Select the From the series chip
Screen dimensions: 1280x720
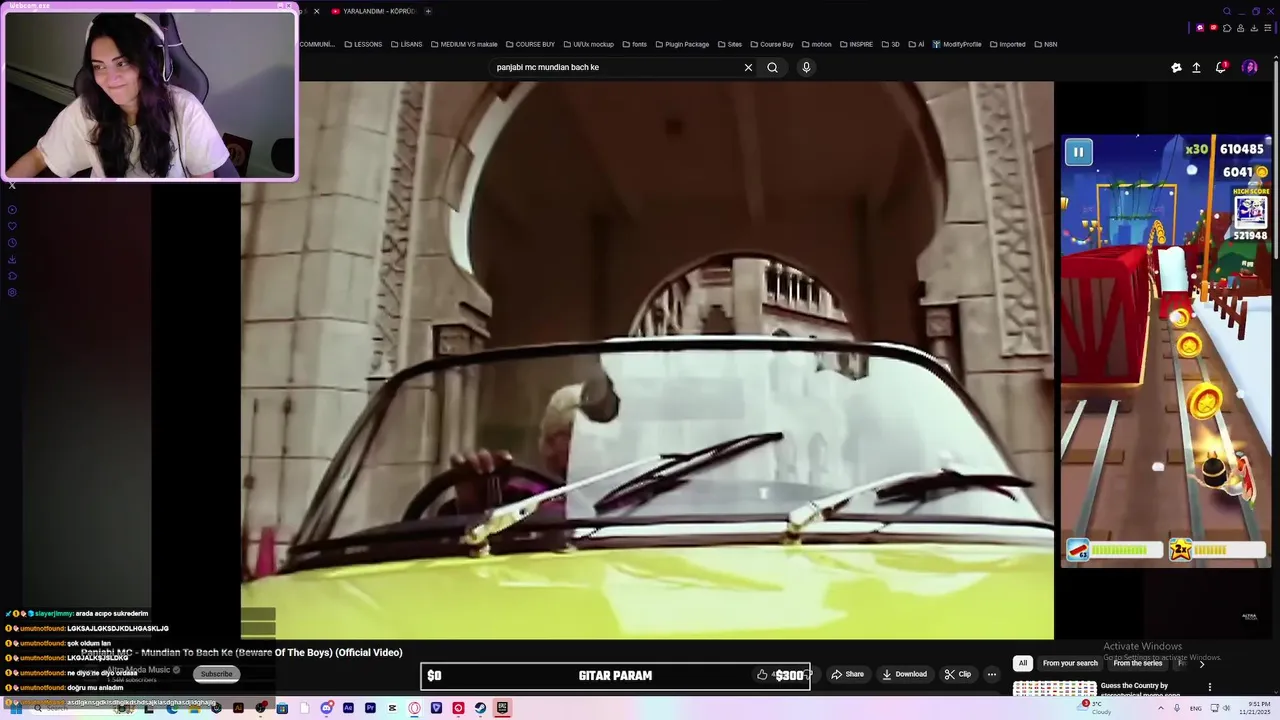[1137, 663]
